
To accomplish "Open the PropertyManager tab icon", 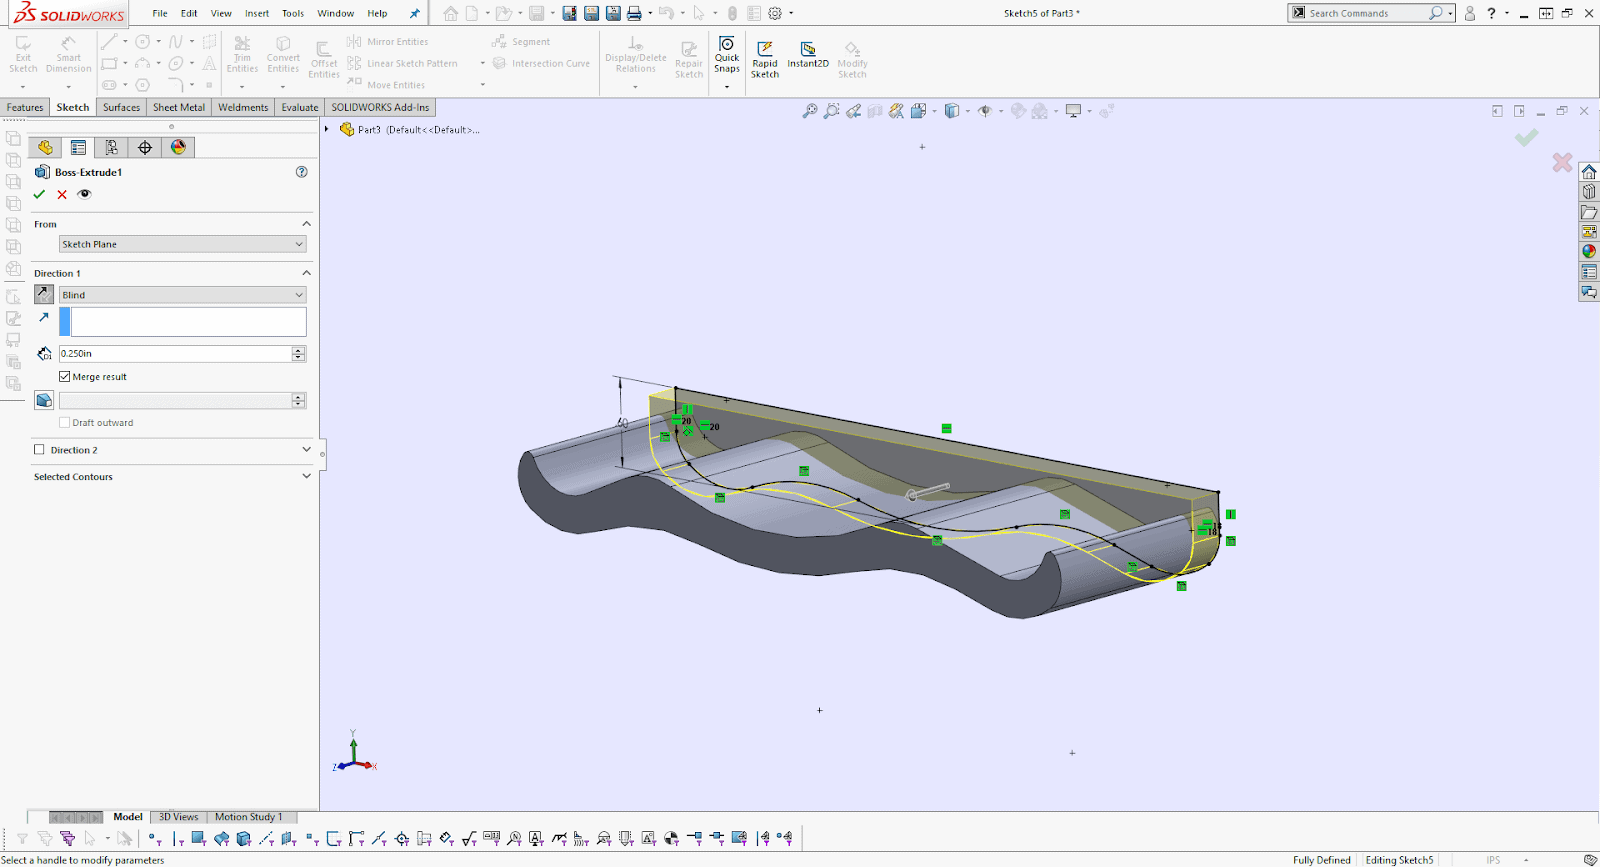I will click(x=78, y=147).
